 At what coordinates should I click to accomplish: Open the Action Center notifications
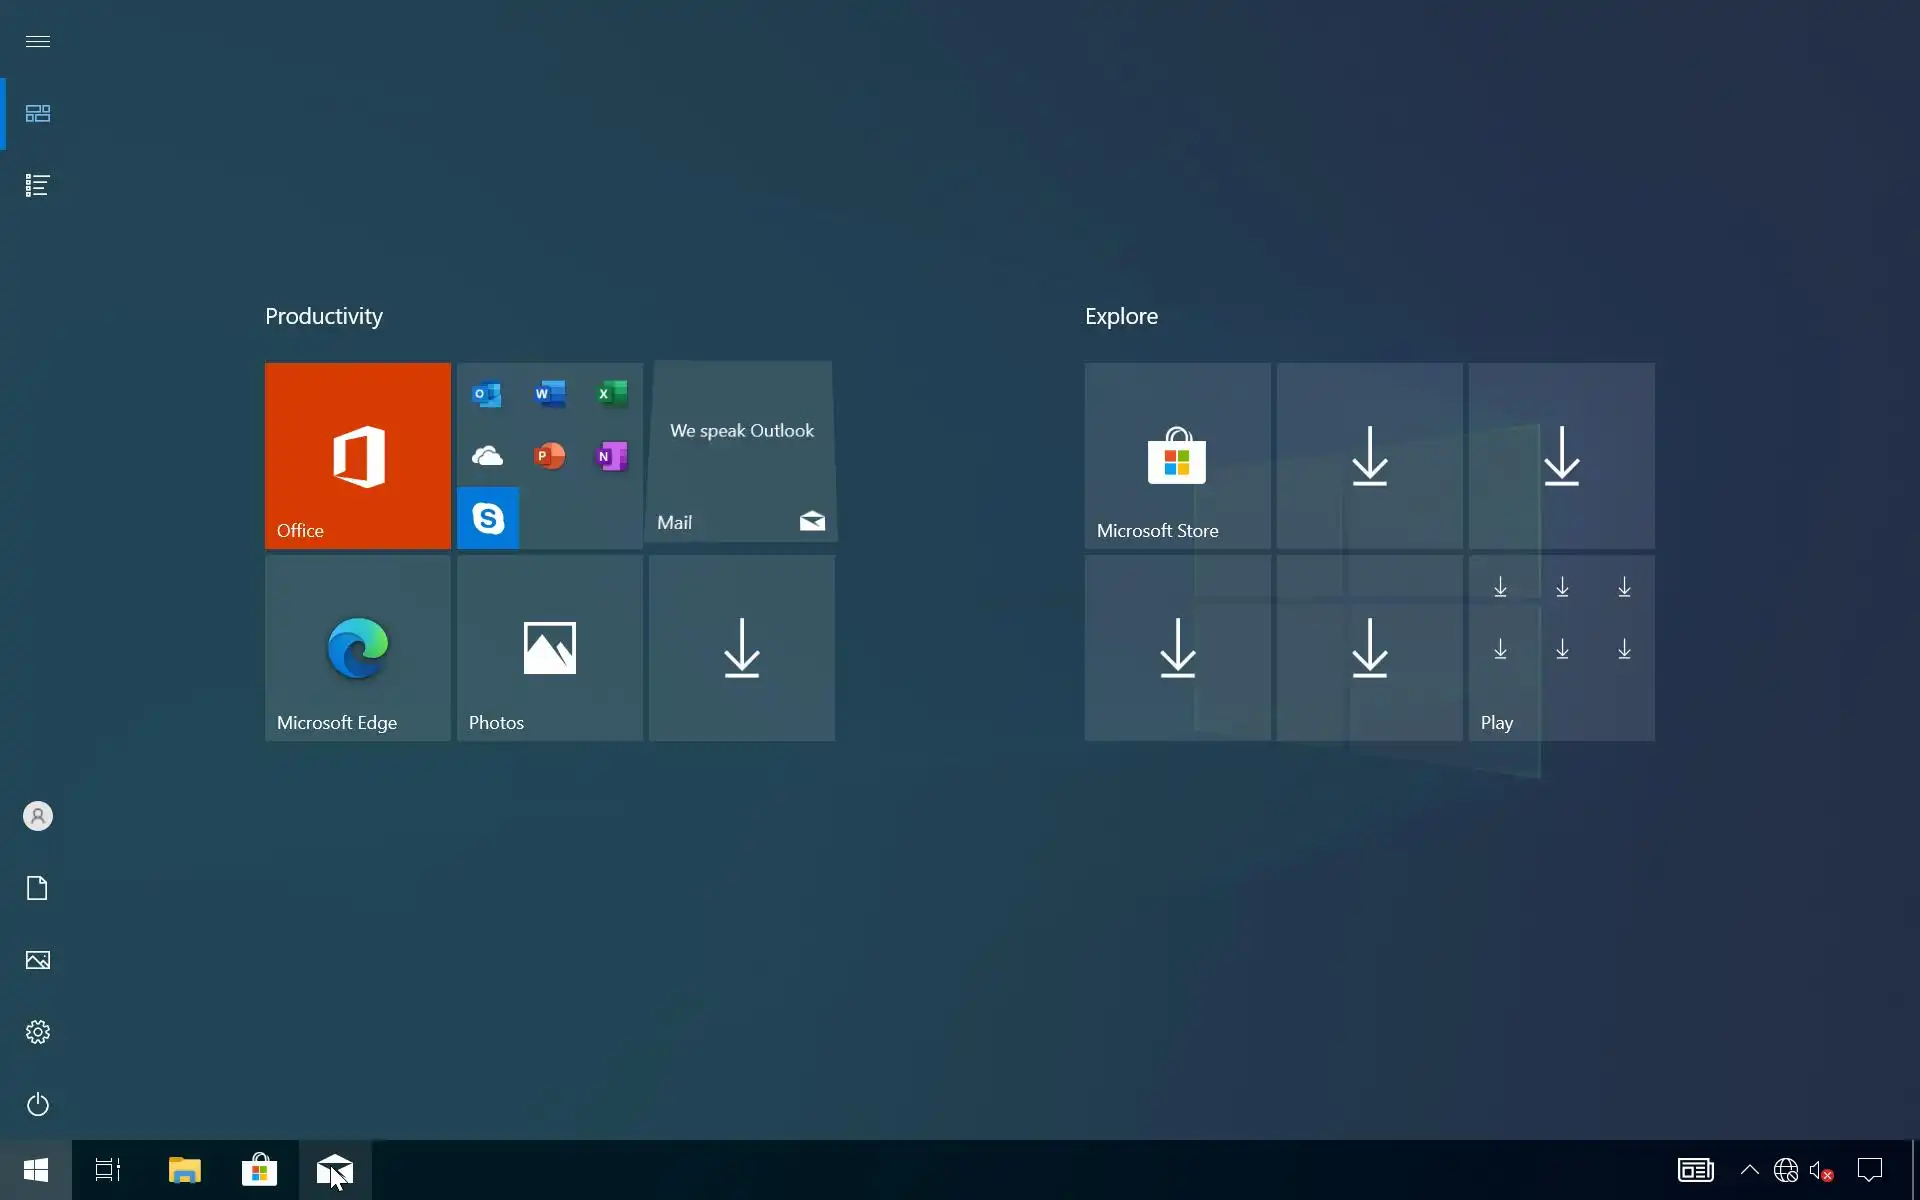1869,1169
